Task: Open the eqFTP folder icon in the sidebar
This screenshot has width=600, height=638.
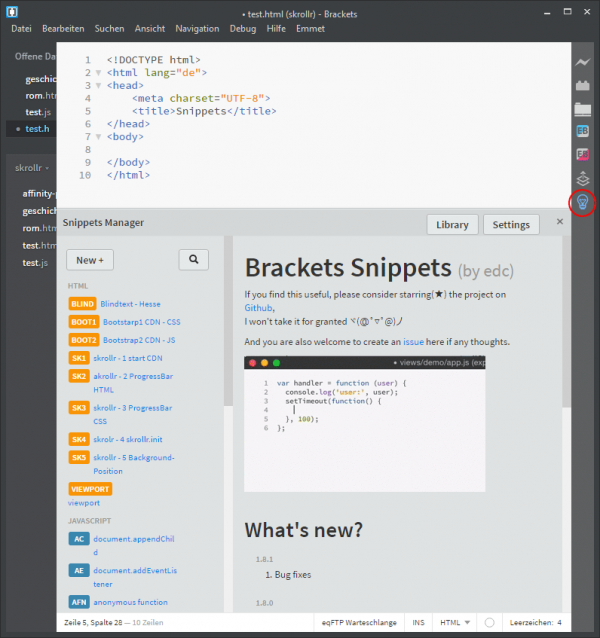Action: point(583,109)
